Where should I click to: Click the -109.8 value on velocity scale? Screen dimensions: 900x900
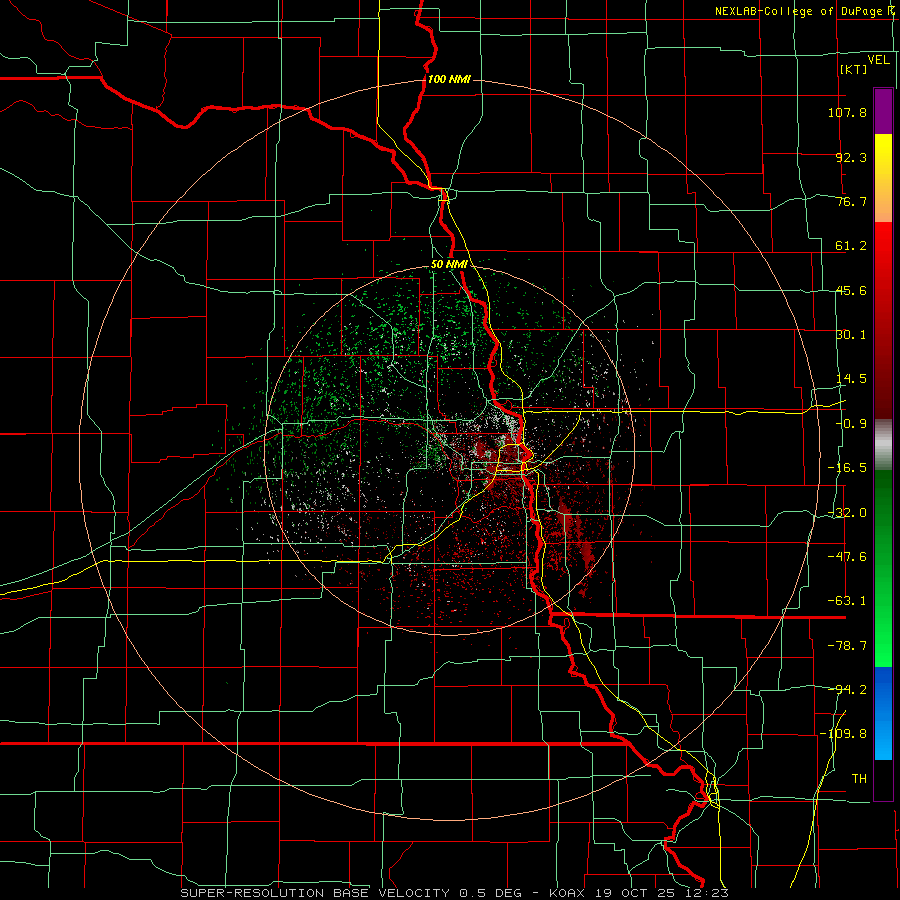(x=843, y=734)
